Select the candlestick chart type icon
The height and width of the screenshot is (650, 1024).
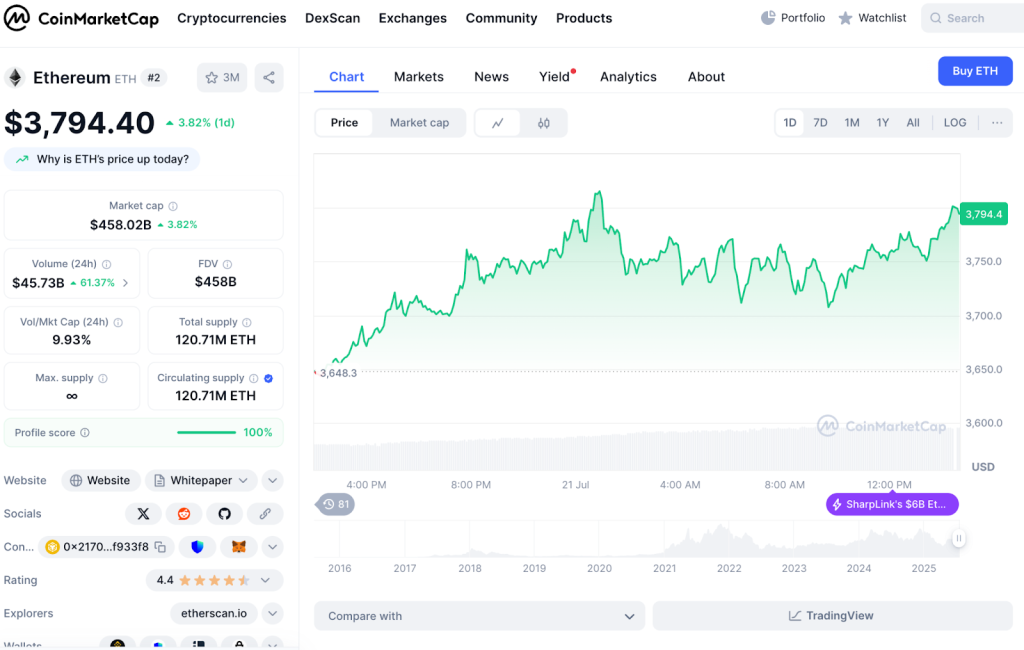click(543, 123)
